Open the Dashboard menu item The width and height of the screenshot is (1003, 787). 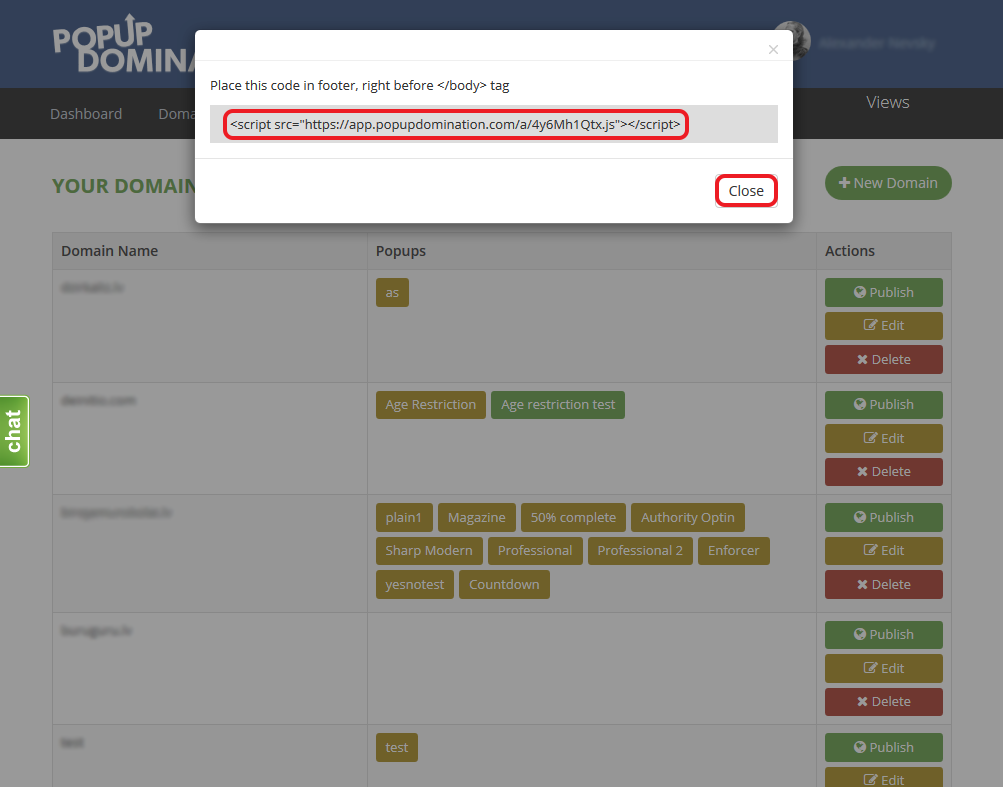point(86,114)
